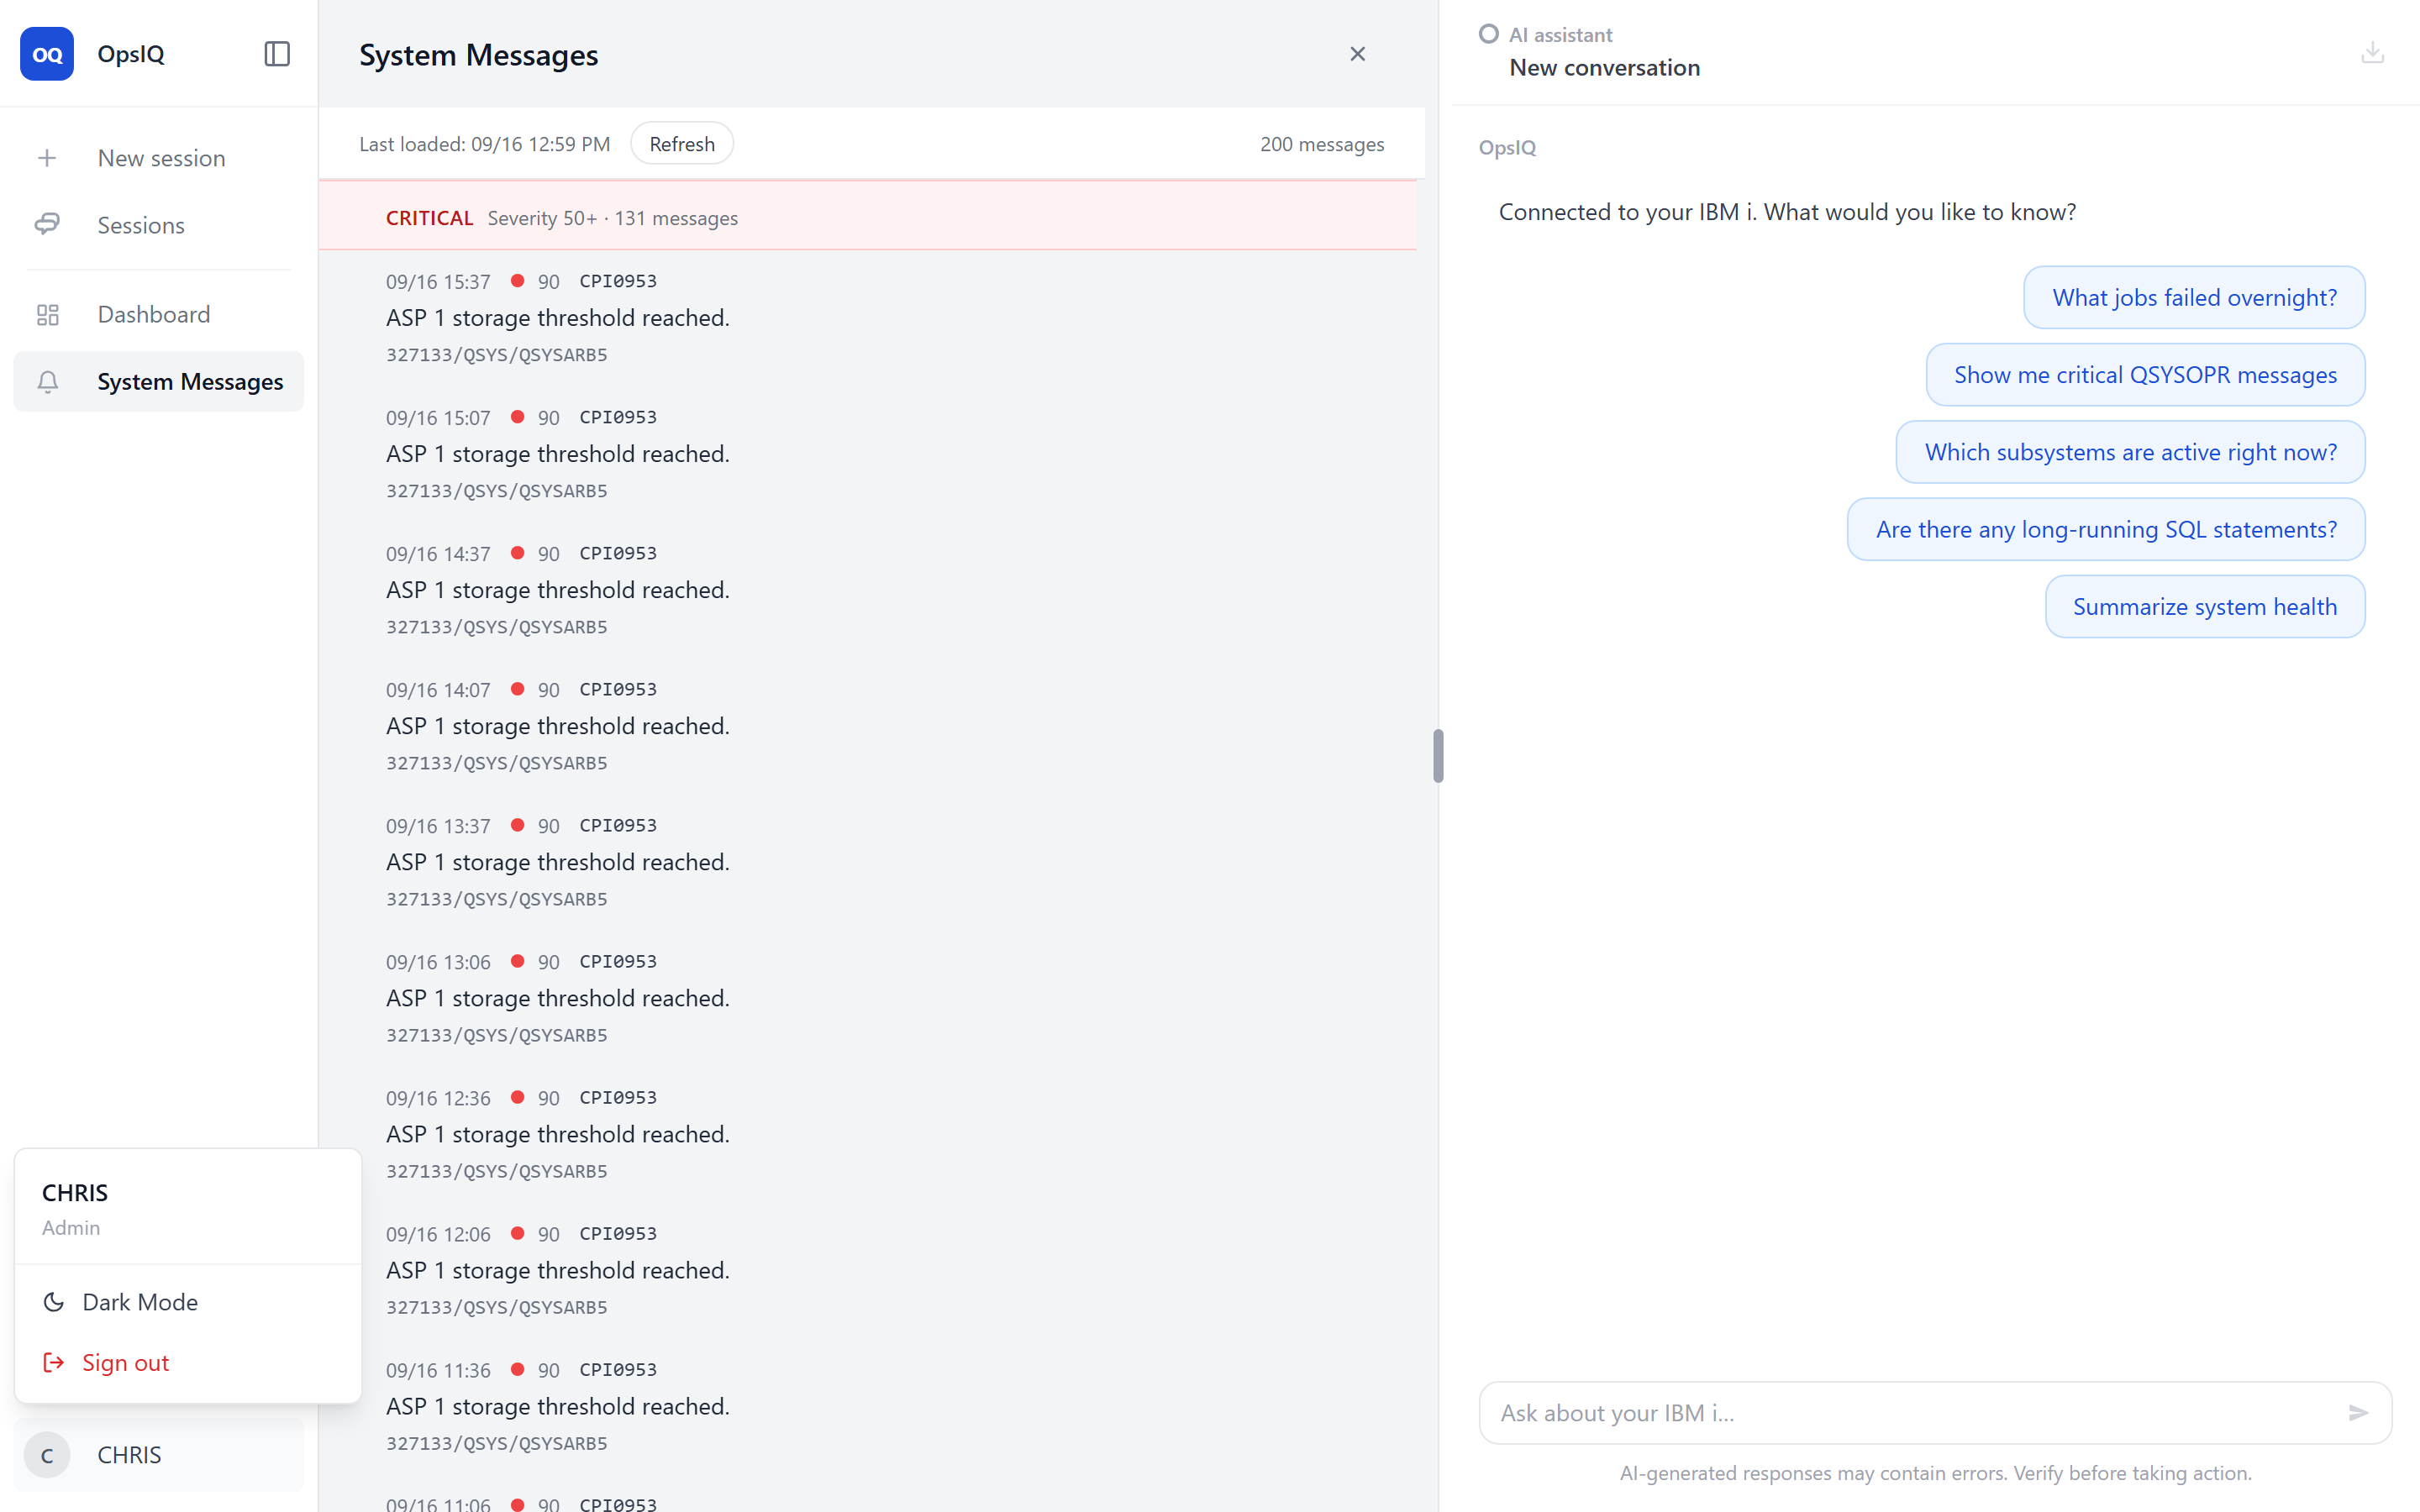Open the 09/16 13:37 storage threshold message
Image resolution: width=2420 pixels, height=1512 pixels.
click(x=868, y=862)
